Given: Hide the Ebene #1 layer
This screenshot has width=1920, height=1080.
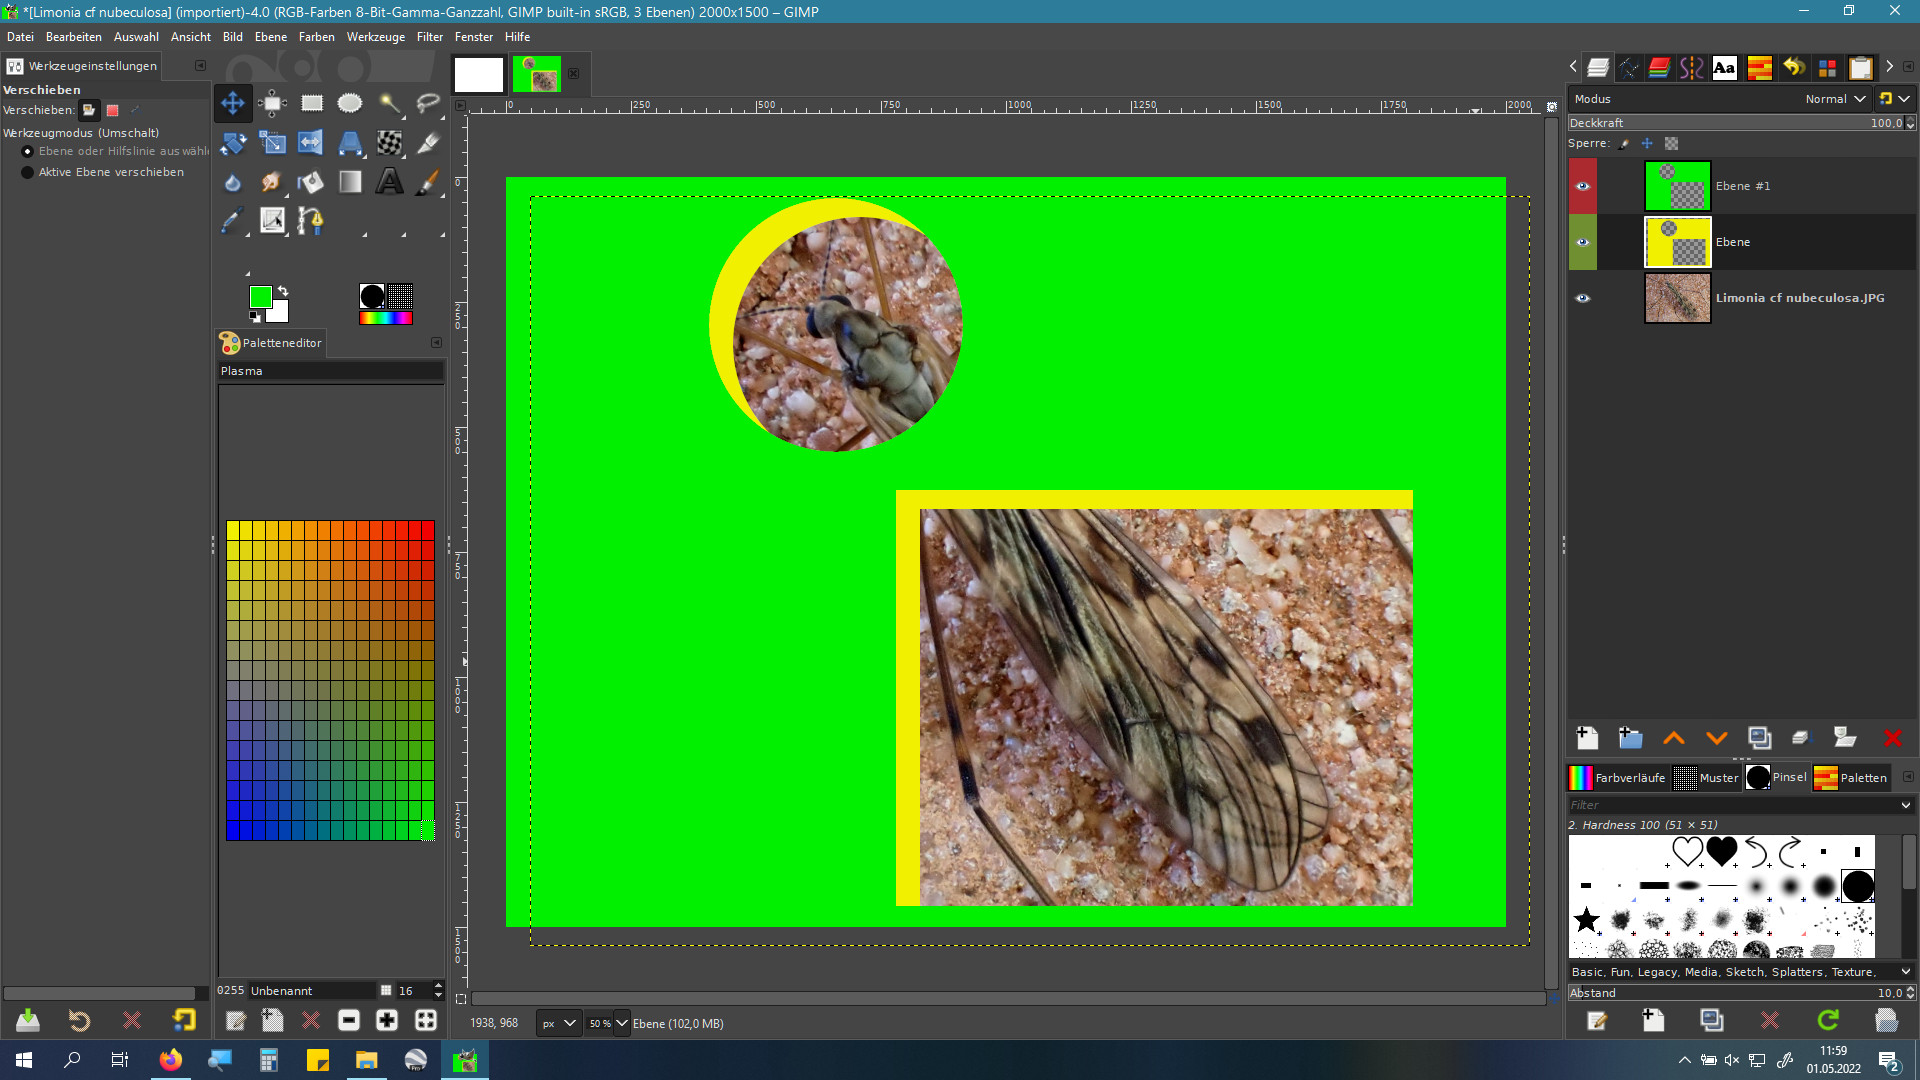Looking at the screenshot, I should (1582, 186).
